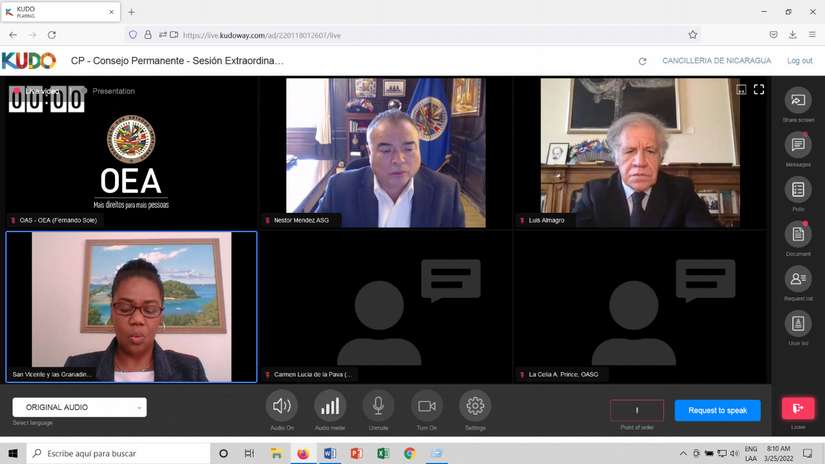The width and height of the screenshot is (825, 464).
Task: Select the KUDO browser tab
Action: coord(61,12)
